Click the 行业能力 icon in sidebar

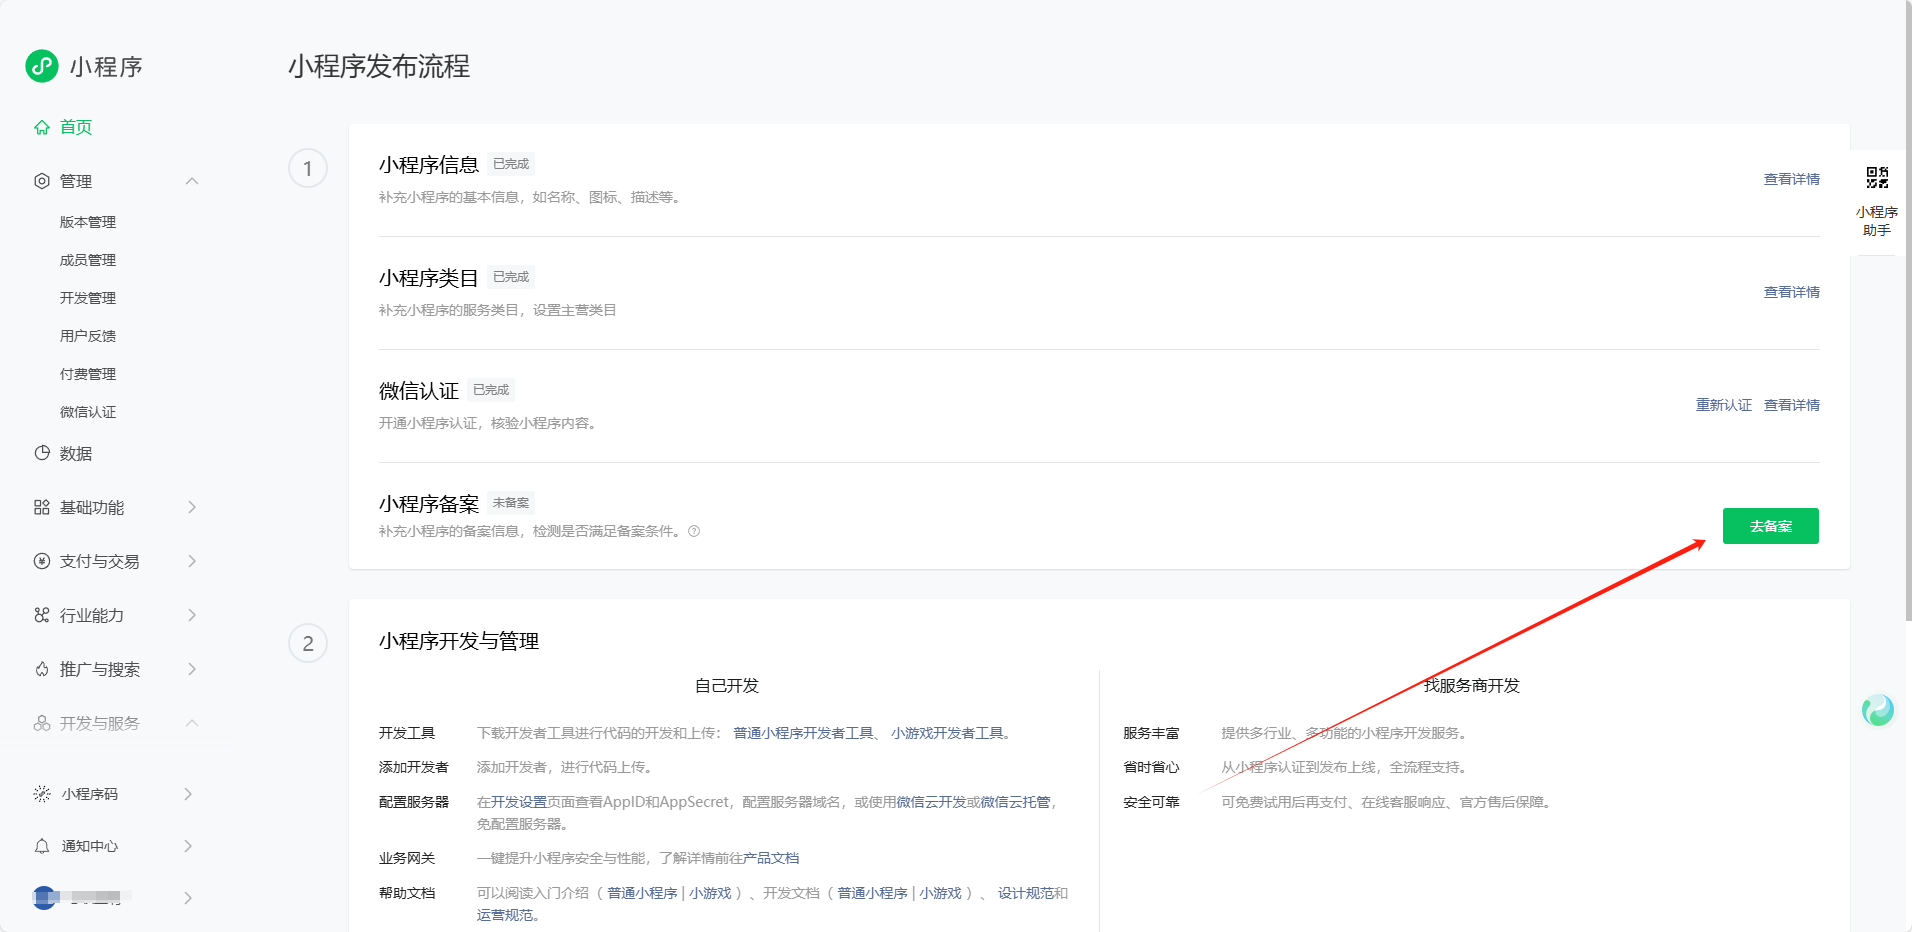coord(41,615)
